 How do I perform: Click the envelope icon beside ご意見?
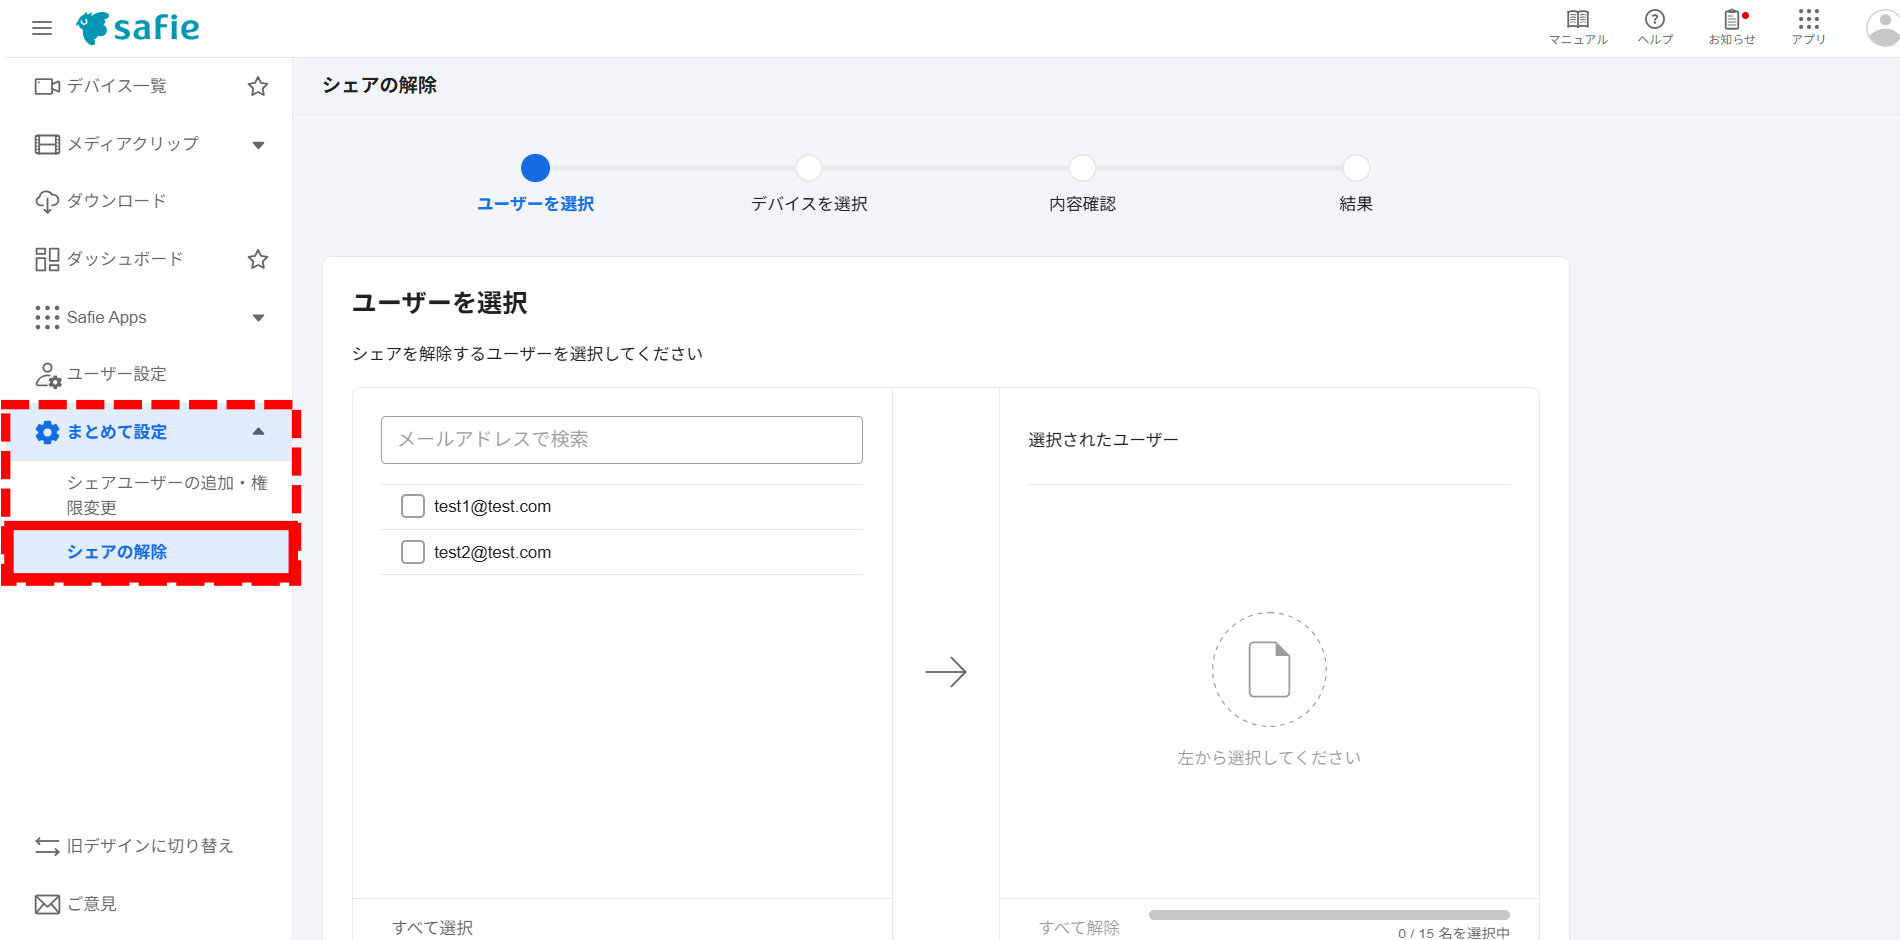coord(47,905)
